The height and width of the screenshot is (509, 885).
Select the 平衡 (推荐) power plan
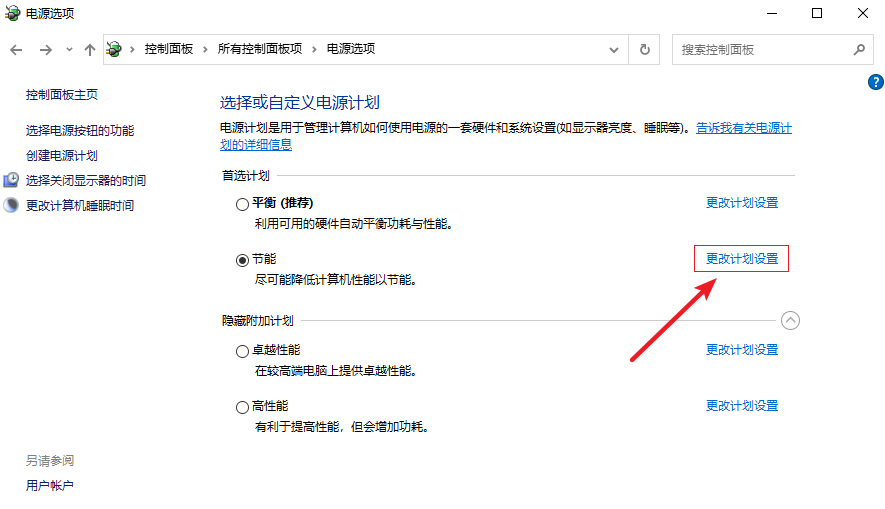(x=242, y=204)
